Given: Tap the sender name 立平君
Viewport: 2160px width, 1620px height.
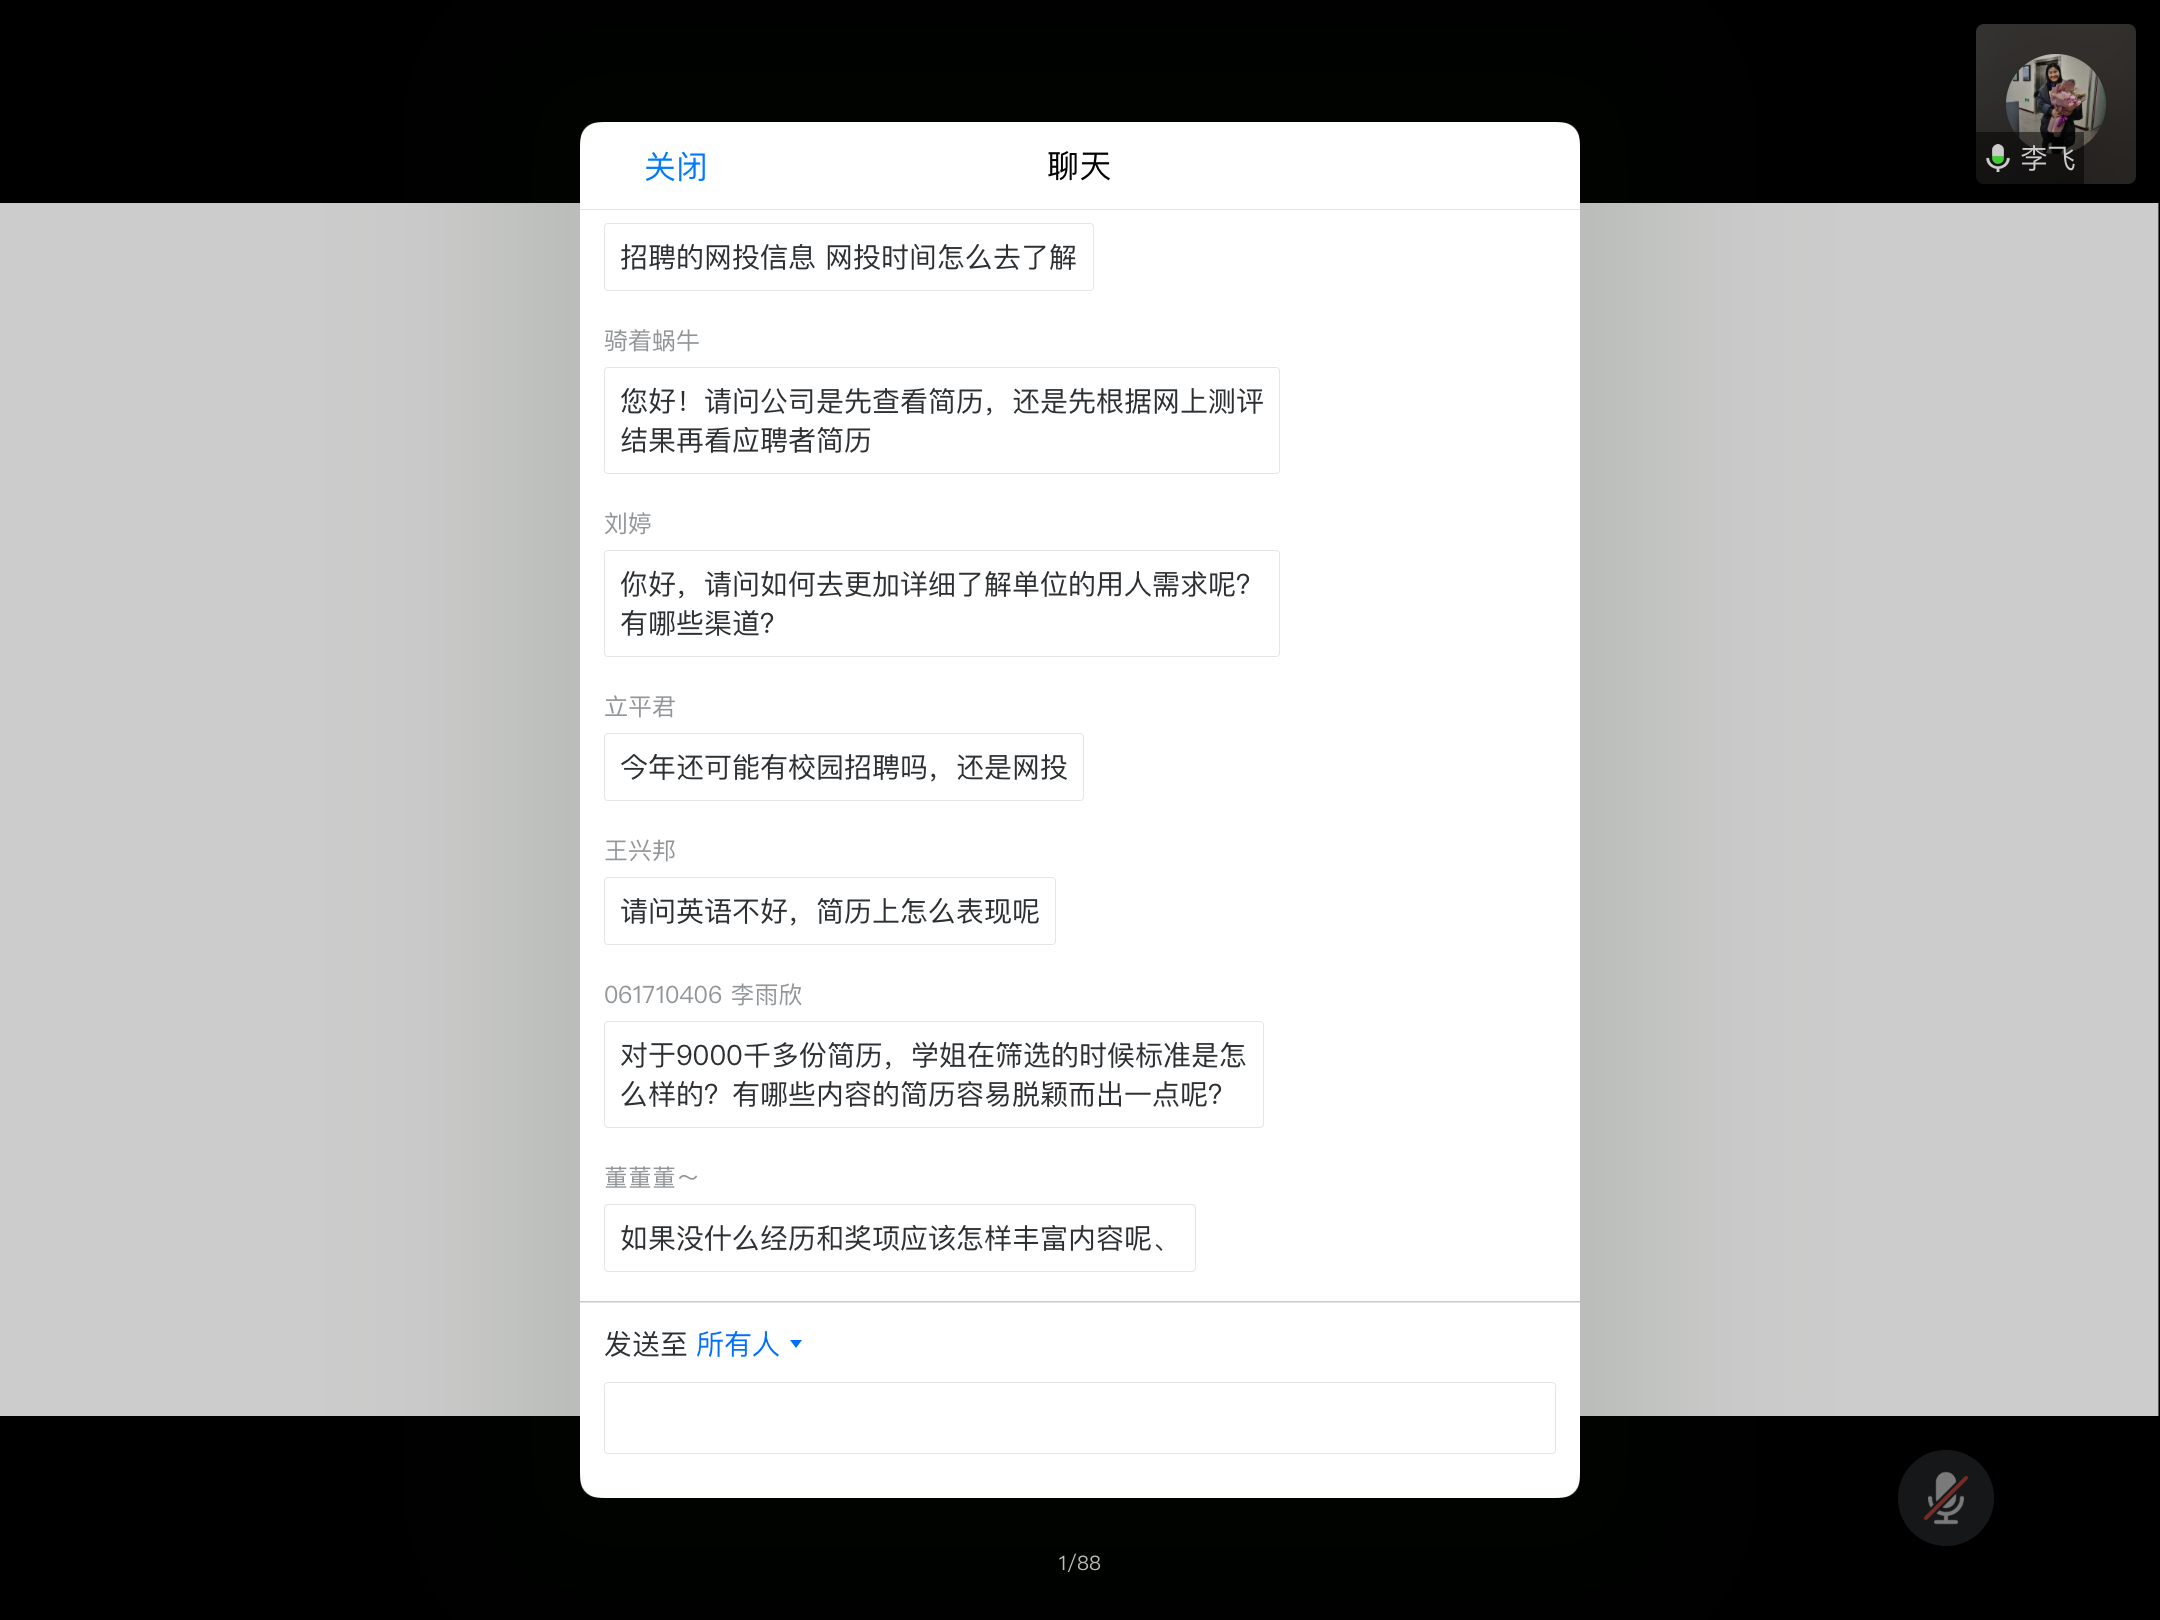Looking at the screenshot, I should pyautogui.click(x=640, y=707).
